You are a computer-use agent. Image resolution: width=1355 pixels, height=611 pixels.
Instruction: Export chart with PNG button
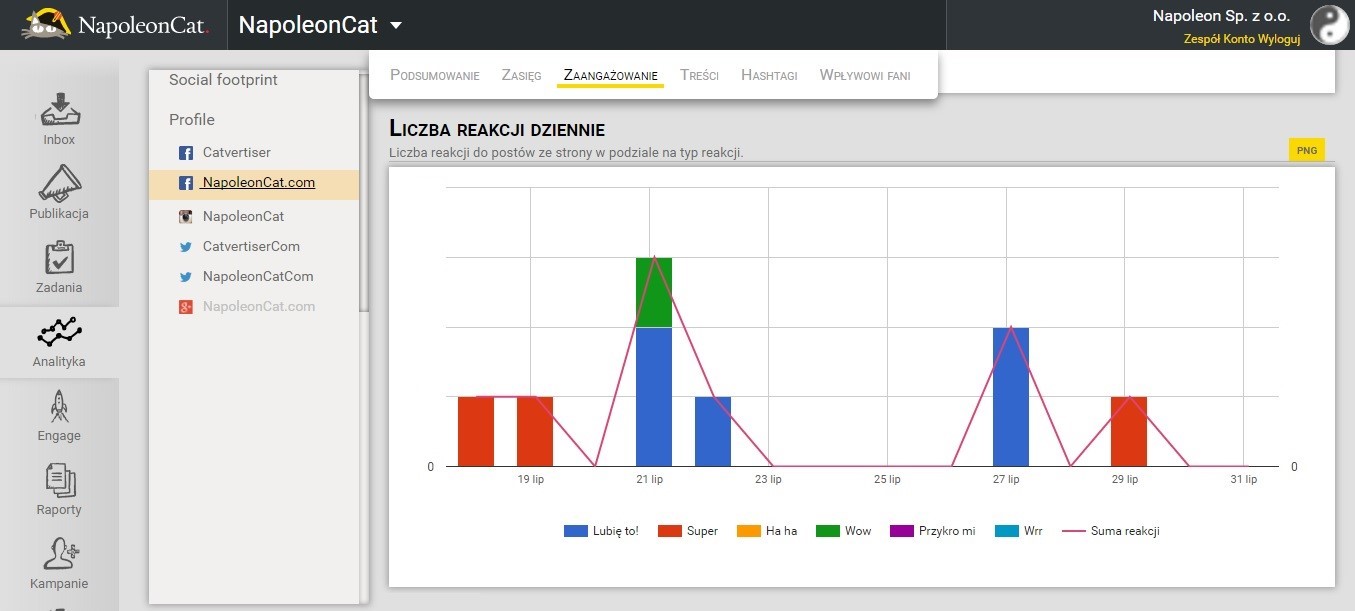pyautogui.click(x=1306, y=150)
